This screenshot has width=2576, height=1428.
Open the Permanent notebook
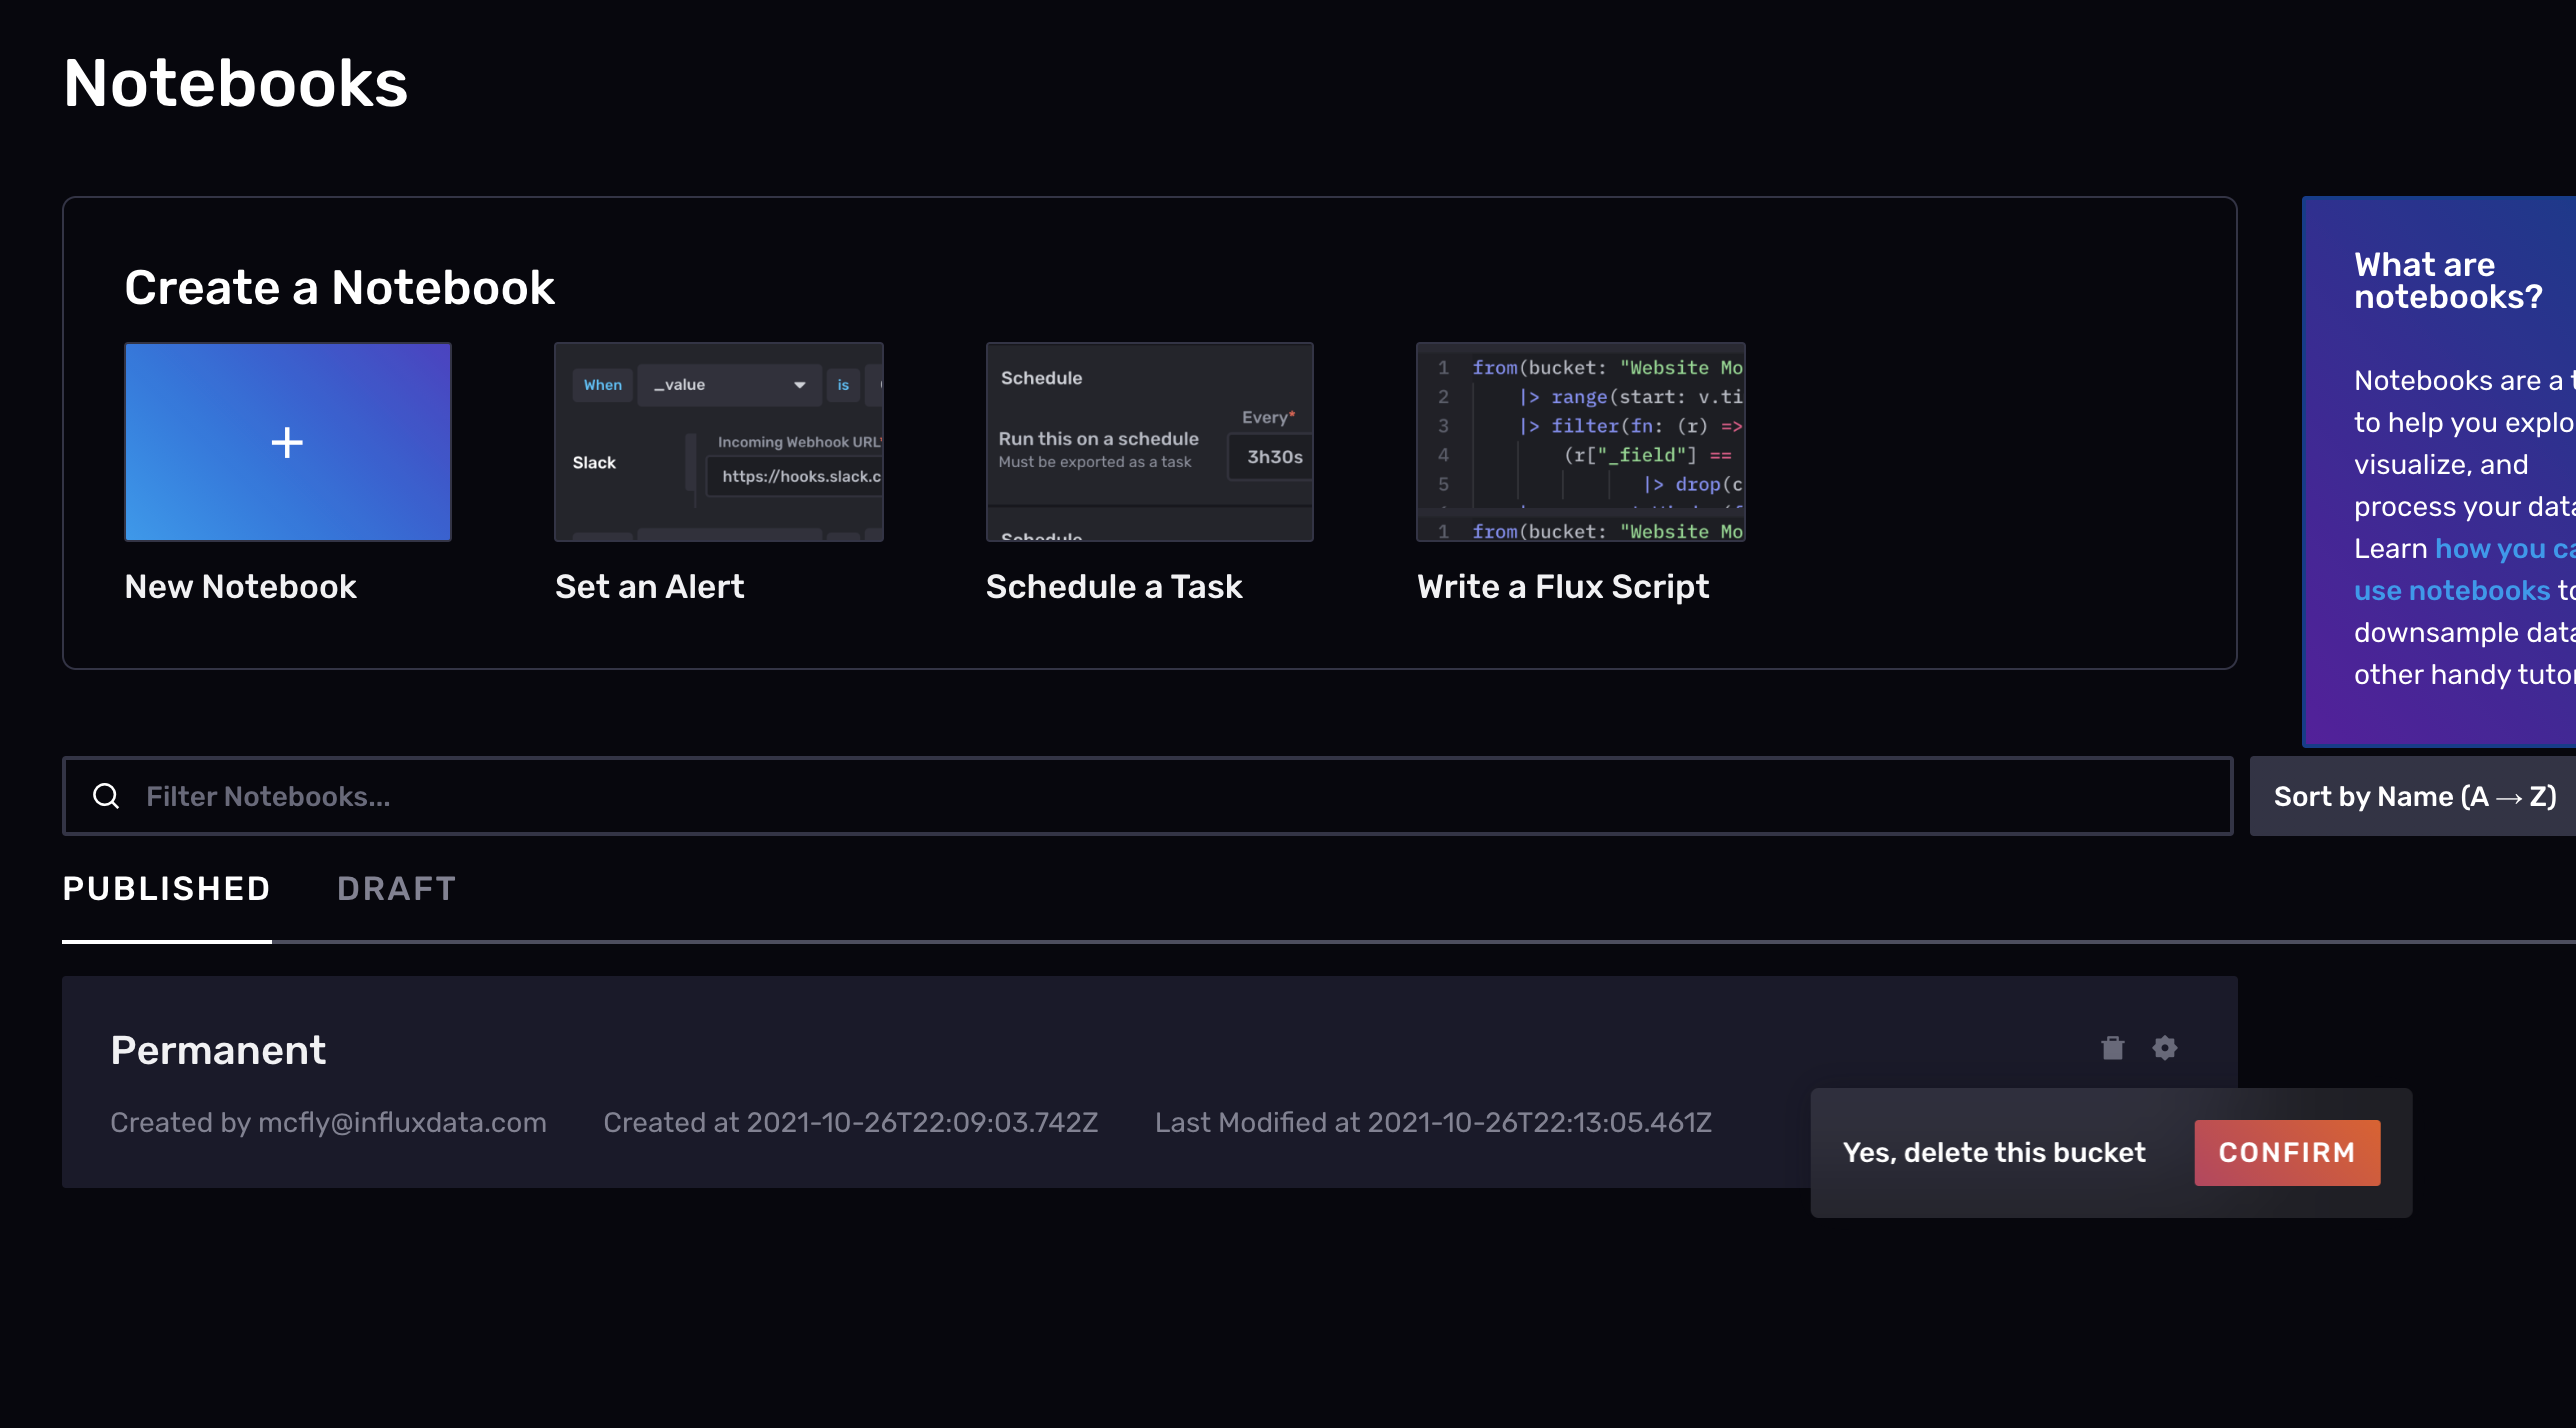pyautogui.click(x=219, y=1048)
